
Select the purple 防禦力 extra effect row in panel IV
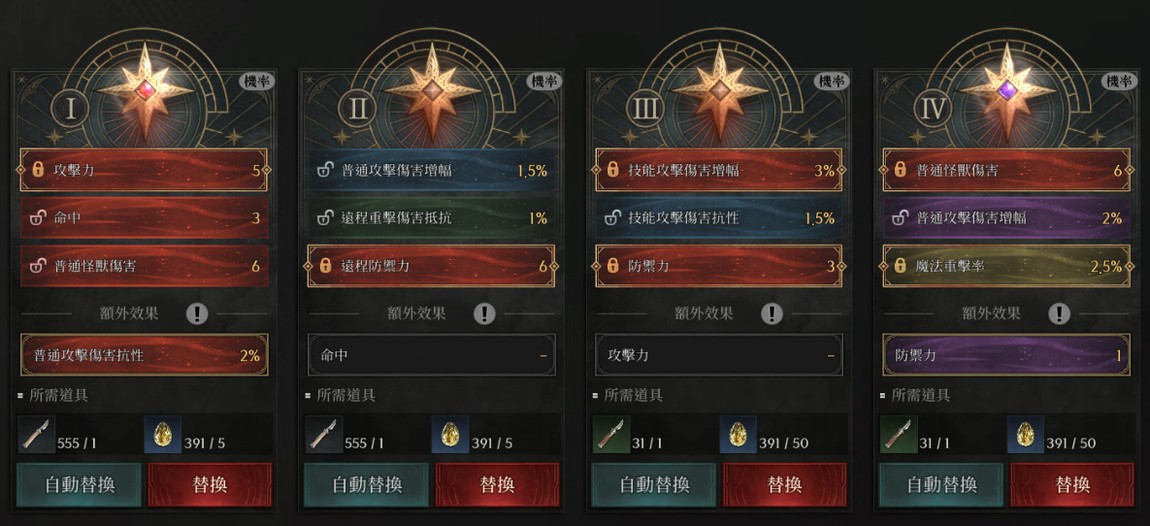(1007, 355)
